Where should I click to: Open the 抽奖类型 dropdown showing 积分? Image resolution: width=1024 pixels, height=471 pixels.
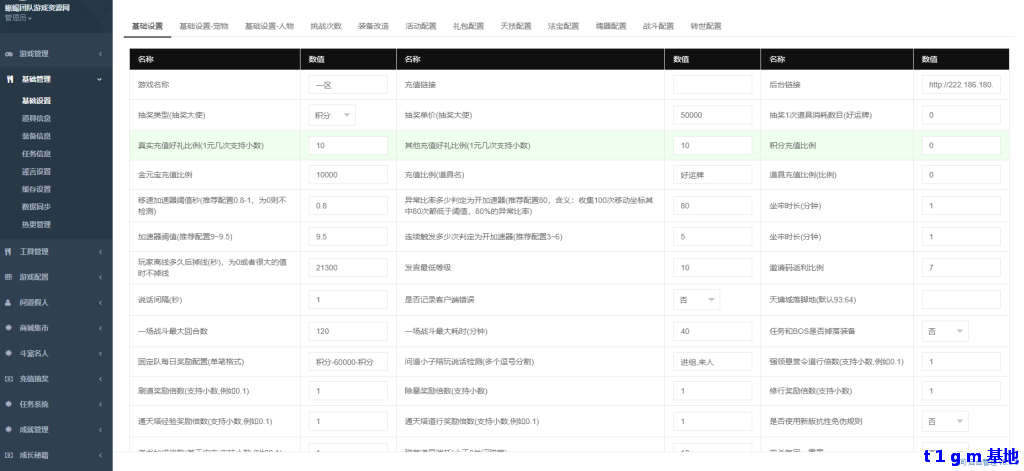point(332,115)
